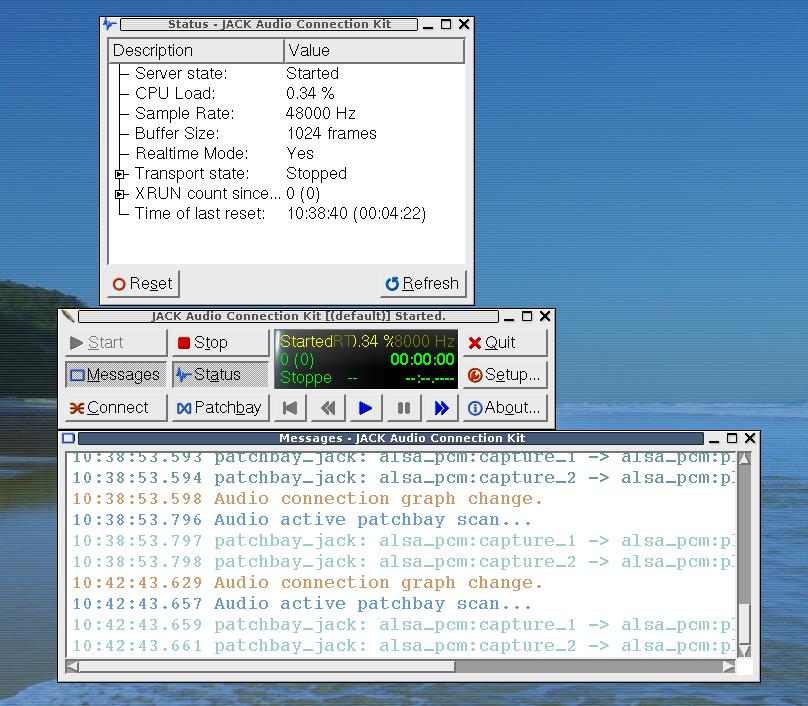The height and width of the screenshot is (706, 808).
Task: Click Messages horizontal scrollbar left arrow
Action: 73,666
